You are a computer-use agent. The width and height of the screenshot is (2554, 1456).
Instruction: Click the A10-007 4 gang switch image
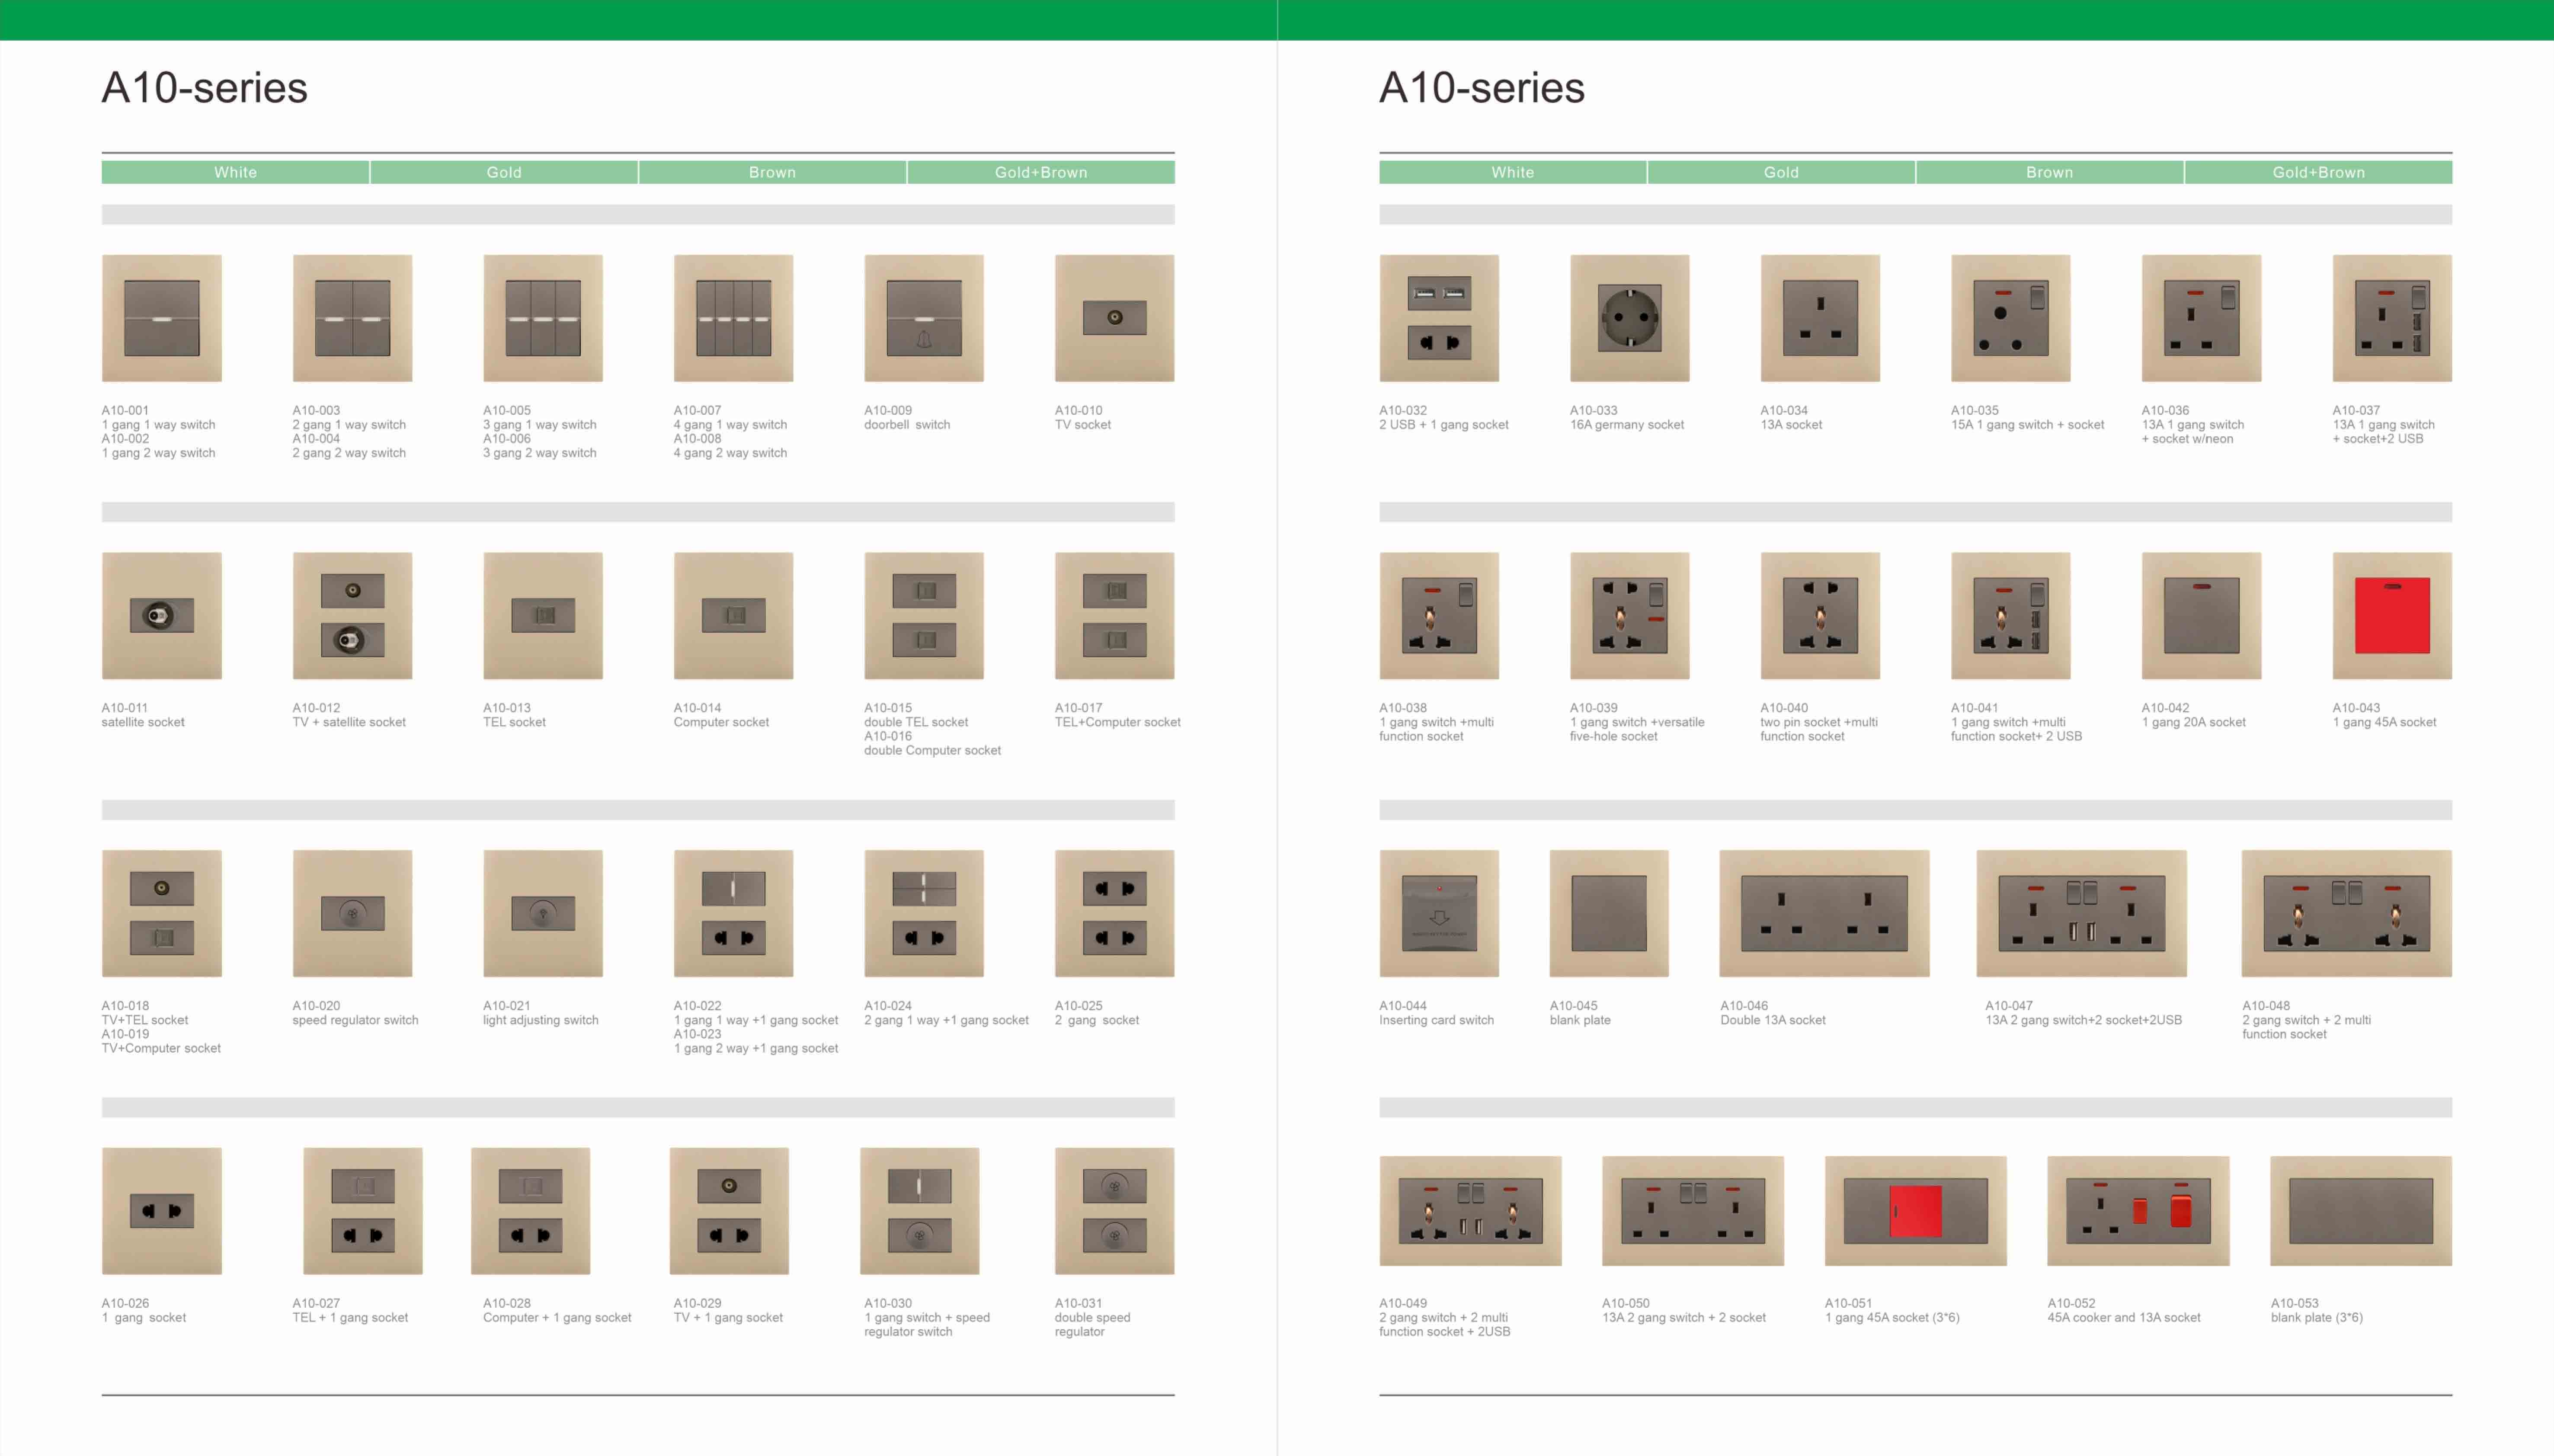[733, 318]
